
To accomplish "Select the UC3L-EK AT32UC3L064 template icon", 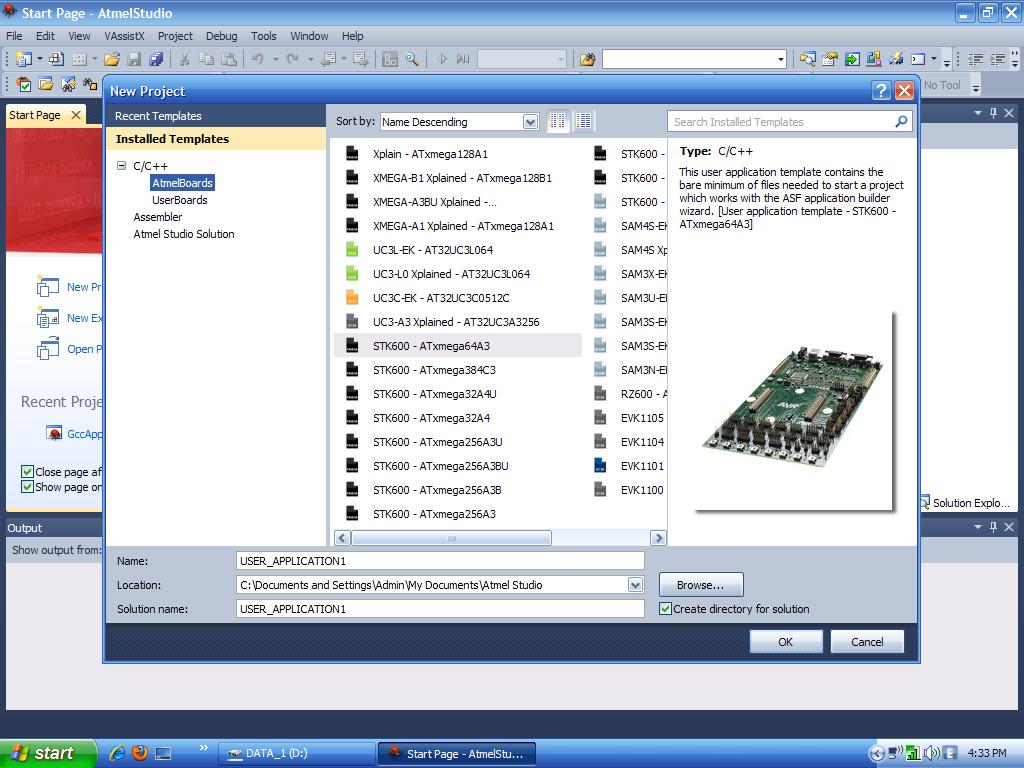I will click(351, 250).
